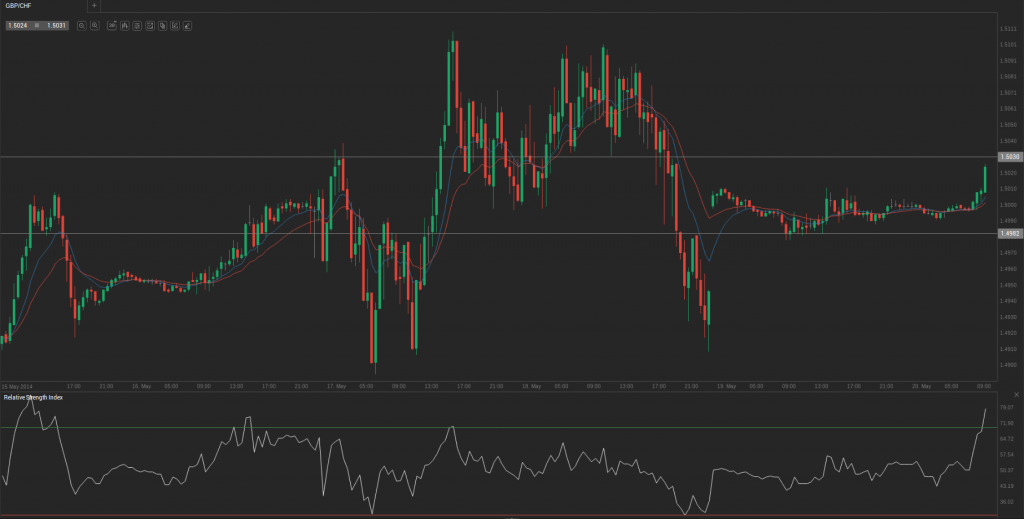Click the zoom in magnifier icon

pyautogui.click(x=94, y=24)
